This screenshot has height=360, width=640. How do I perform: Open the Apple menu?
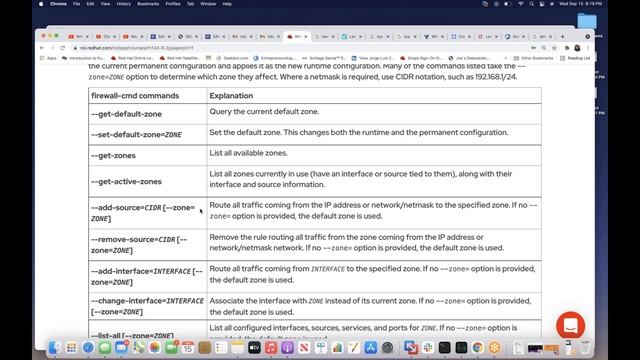coord(41,4)
